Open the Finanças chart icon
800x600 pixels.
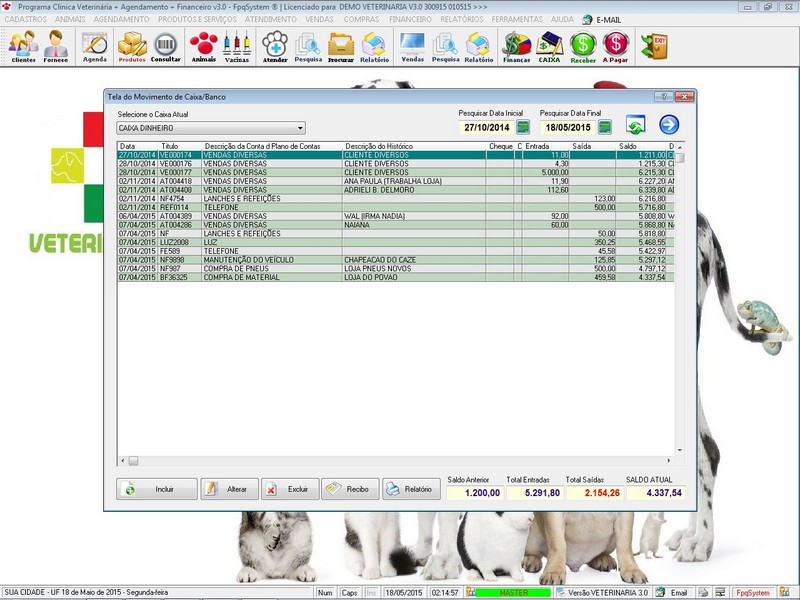pyautogui.click(x=516, y=46)
